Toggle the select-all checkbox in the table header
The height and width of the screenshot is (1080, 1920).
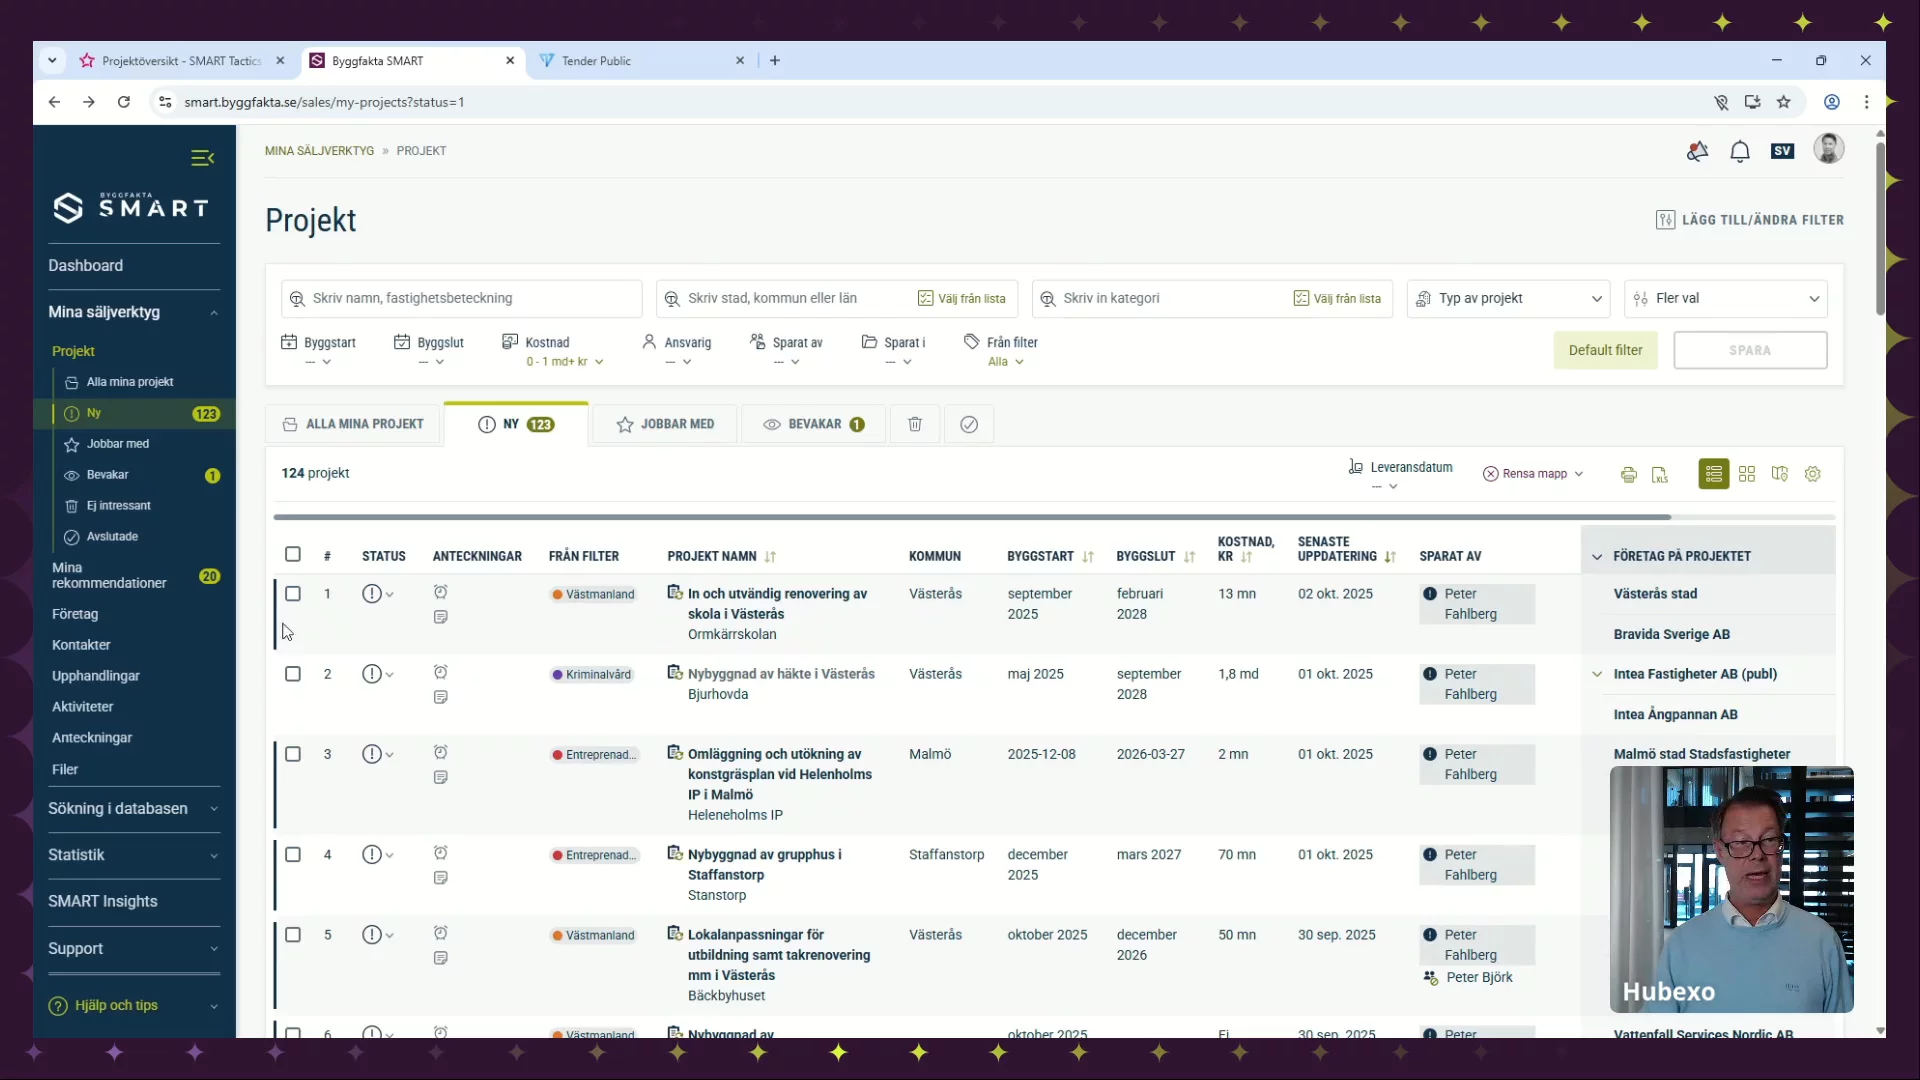pyautogui.click(x=293, y=554)
